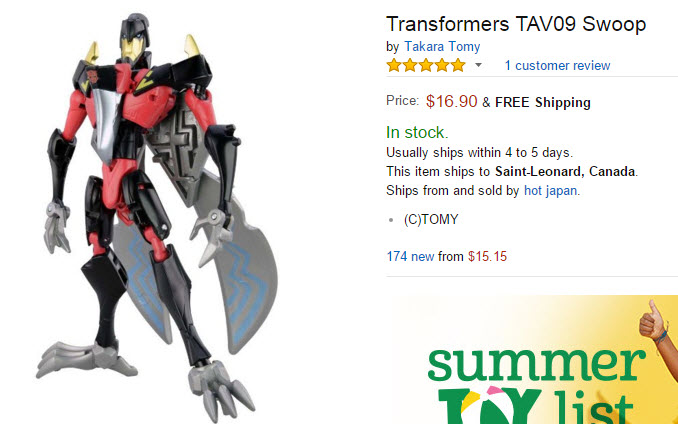Open the Takara Tomy brand link

tap(442, 46)
